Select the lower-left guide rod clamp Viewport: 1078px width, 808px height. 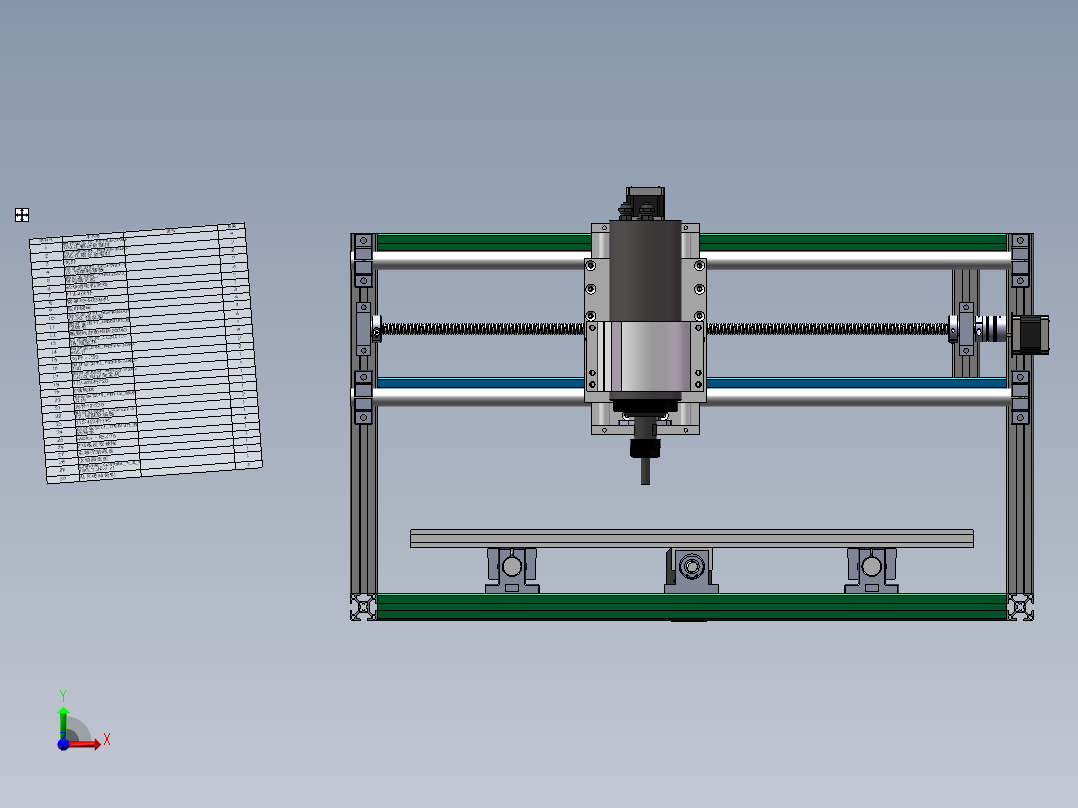pyautogui.click(x=363, y=397)
